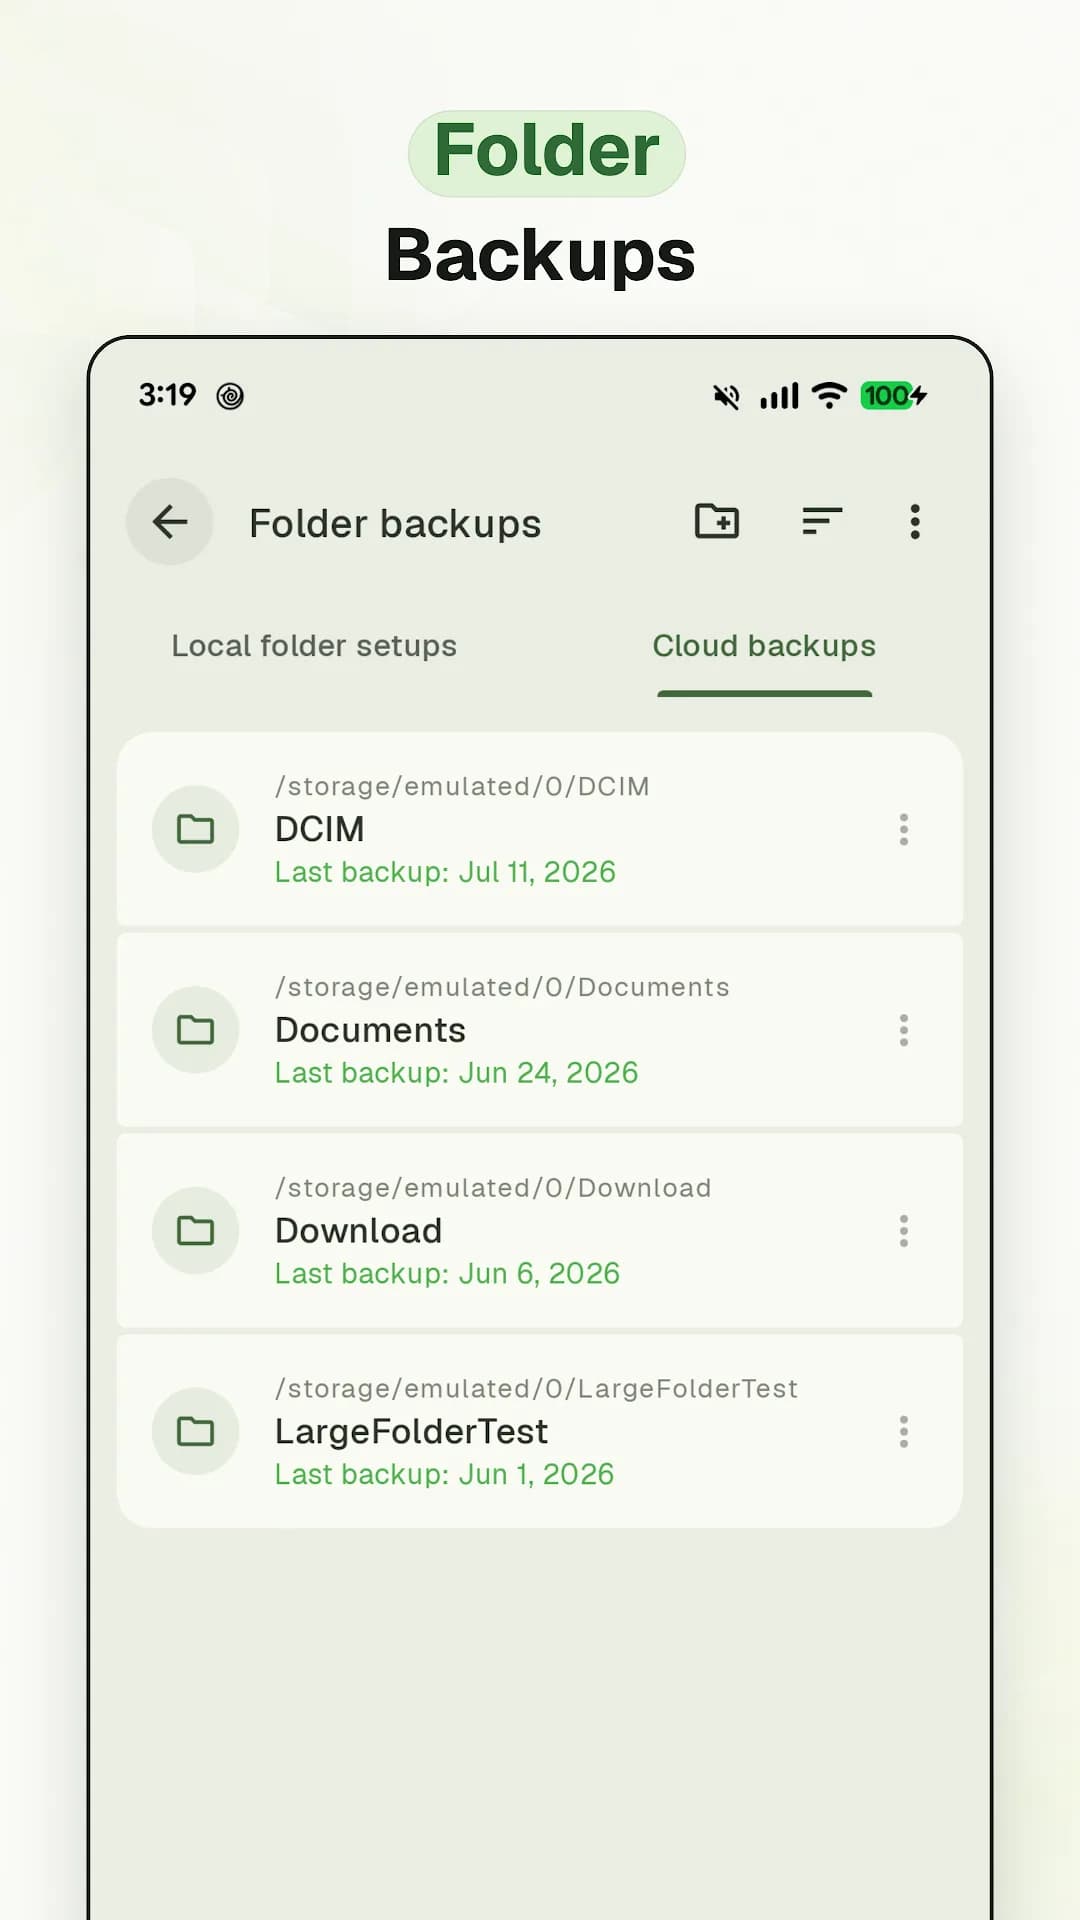
Task: Click path /storage/emulated/0/Documents
Action: click(x=502, y=988)
